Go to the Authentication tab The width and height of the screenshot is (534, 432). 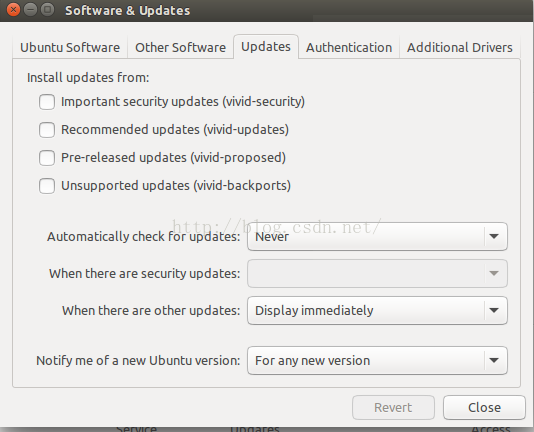click(x=349, y=47)
